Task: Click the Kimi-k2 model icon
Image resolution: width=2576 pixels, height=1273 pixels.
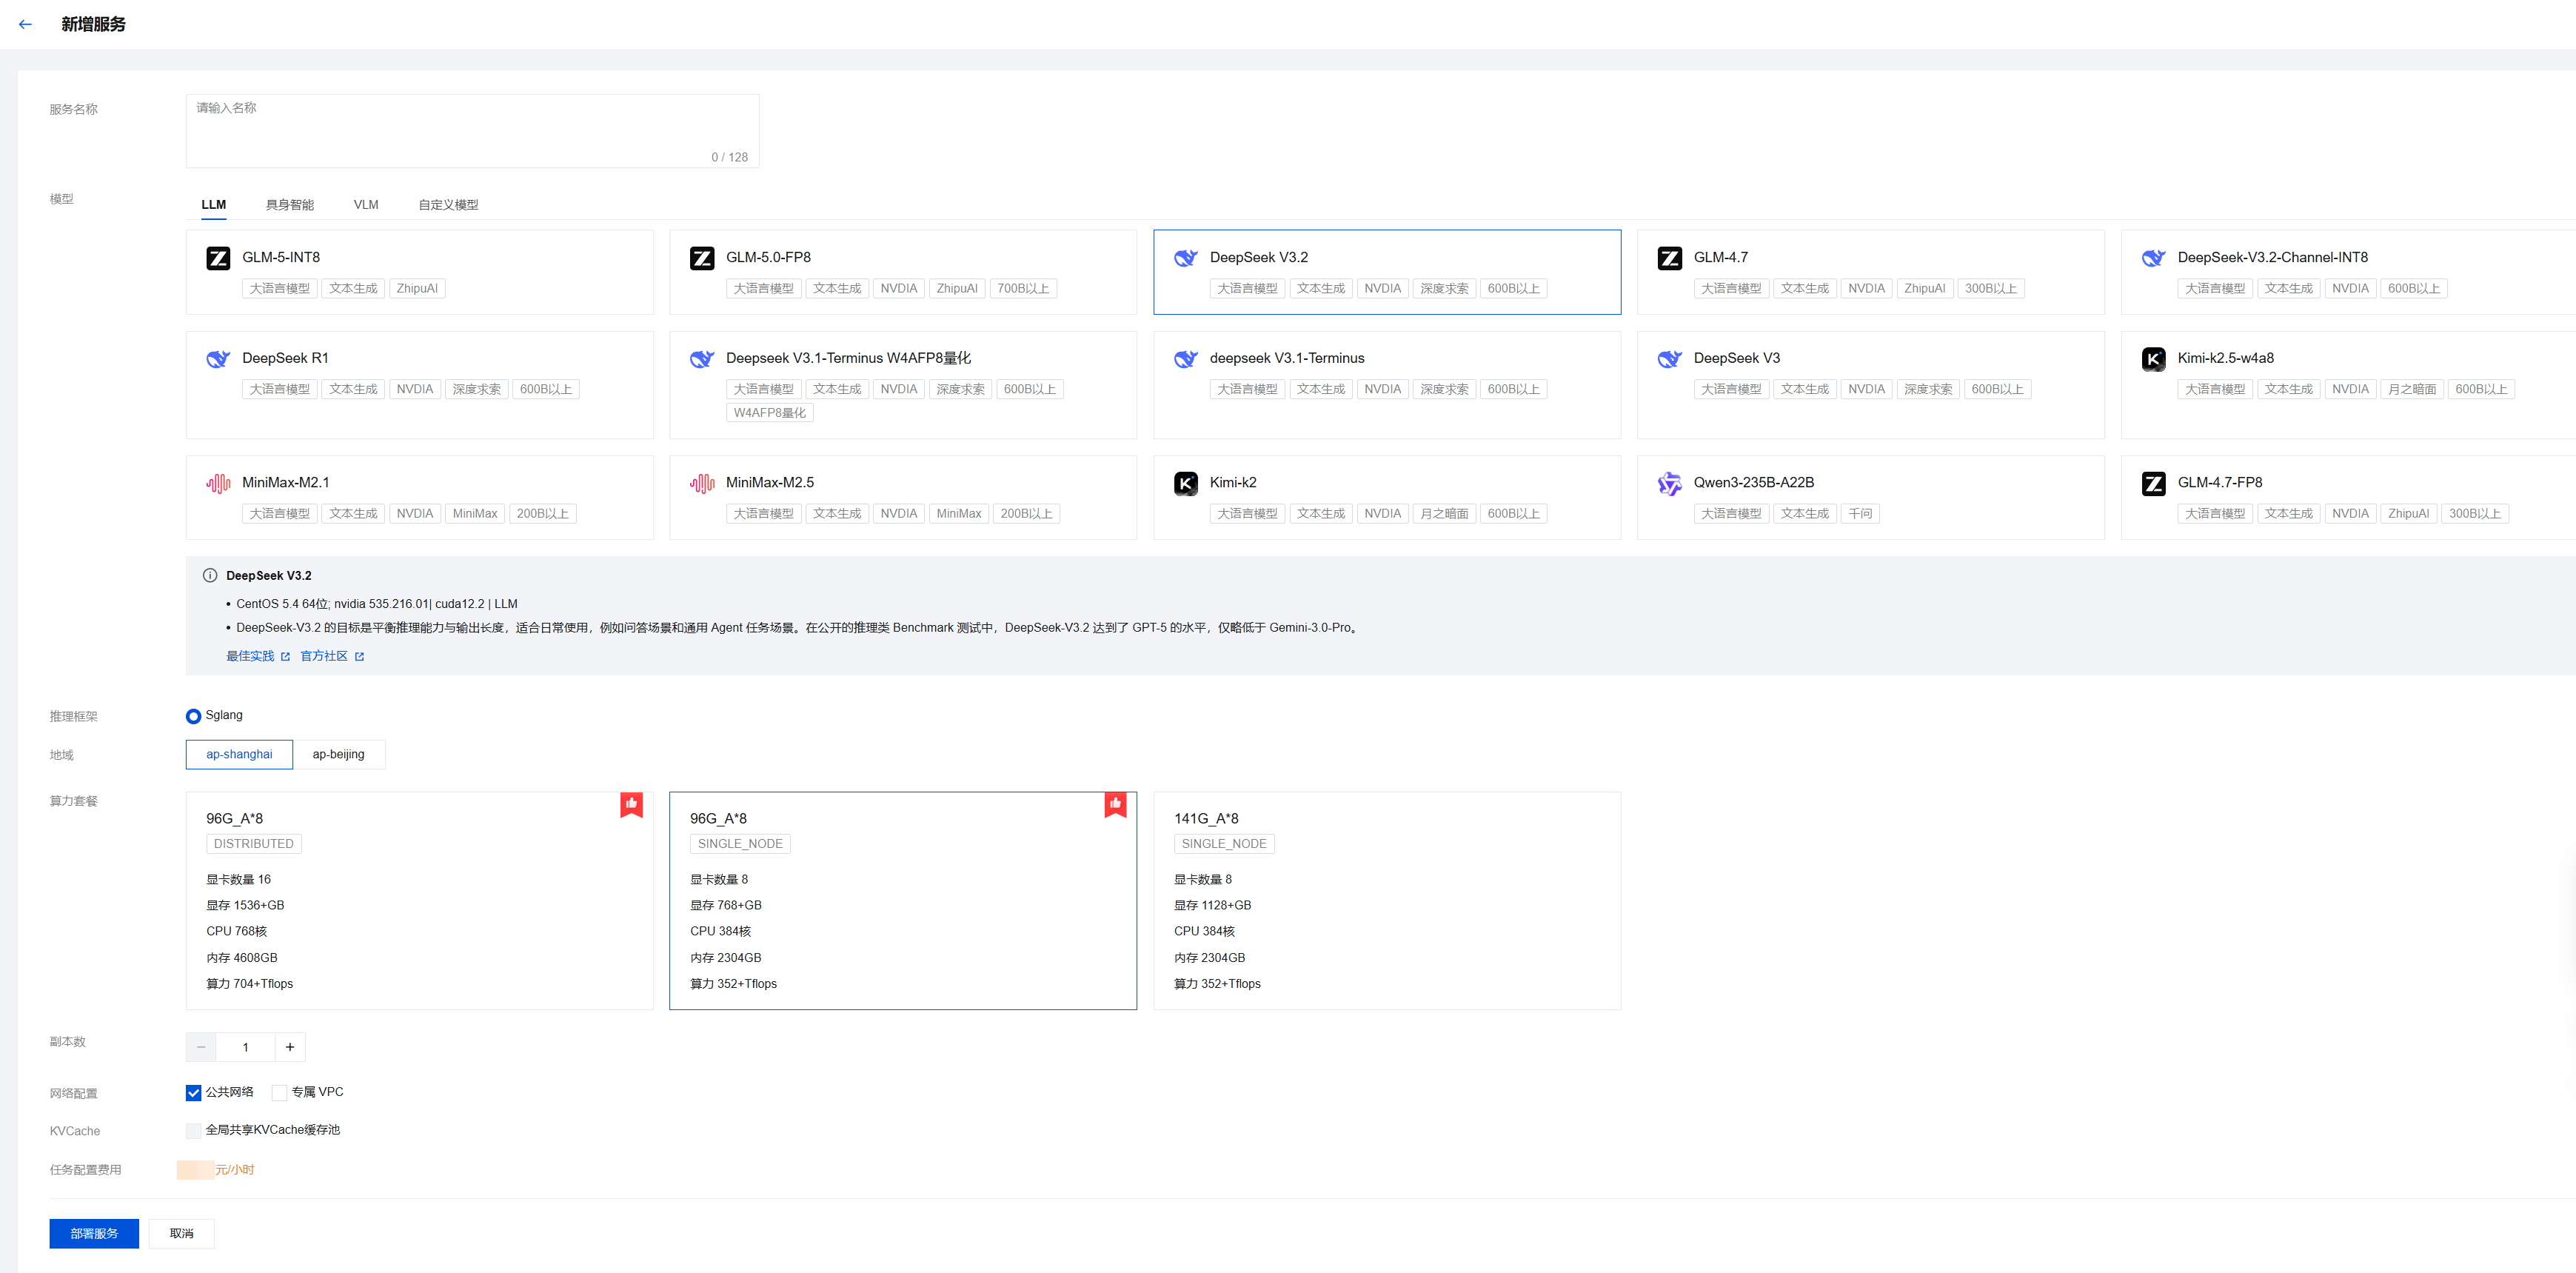Action: 1185,484
